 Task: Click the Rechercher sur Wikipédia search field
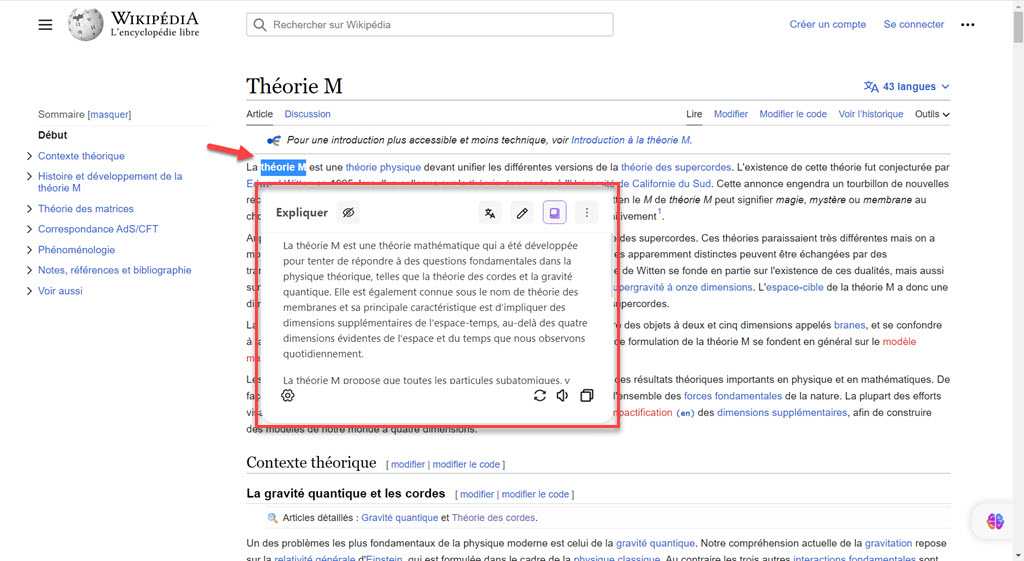(430, 25)
